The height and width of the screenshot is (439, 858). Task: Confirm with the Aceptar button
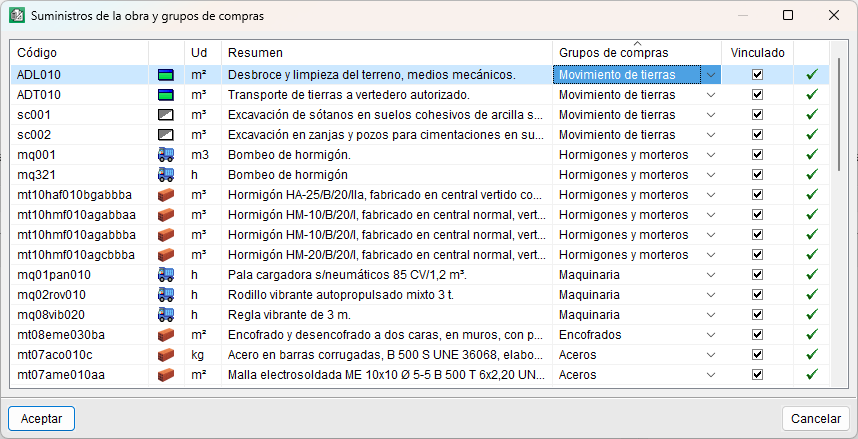(42, 419)
